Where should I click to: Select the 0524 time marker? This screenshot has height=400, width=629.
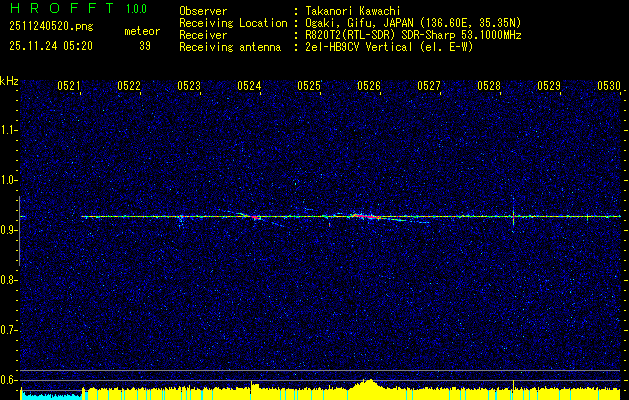coord(249,87)
